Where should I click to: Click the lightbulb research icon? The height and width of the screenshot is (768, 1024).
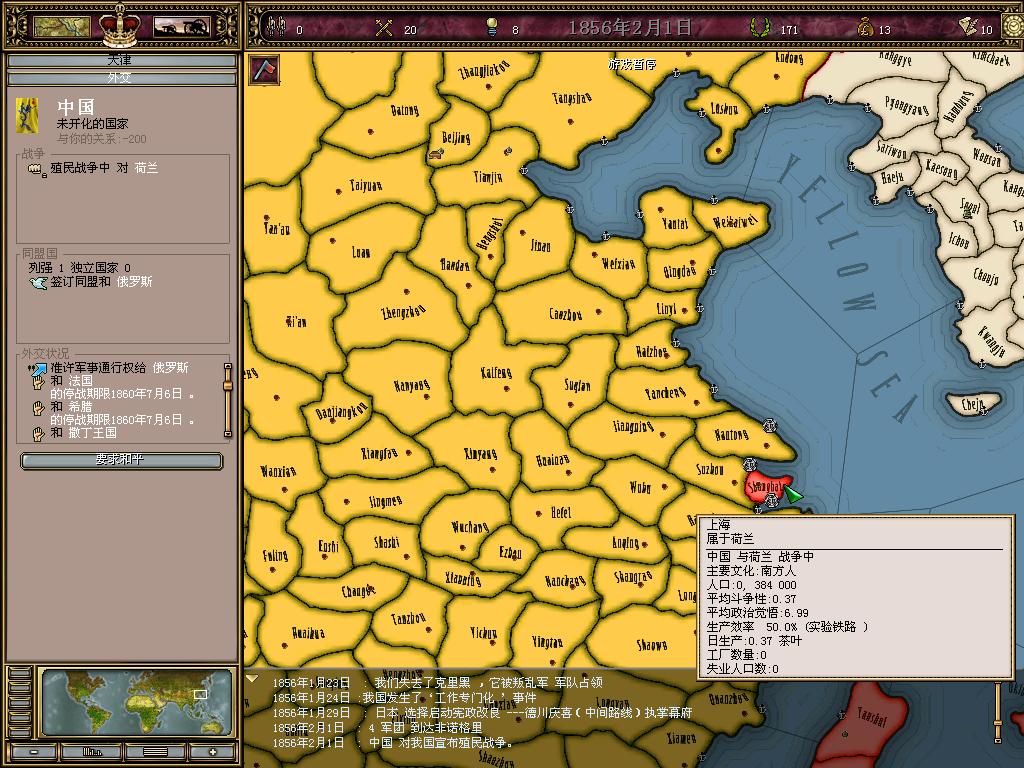(492, 27)
